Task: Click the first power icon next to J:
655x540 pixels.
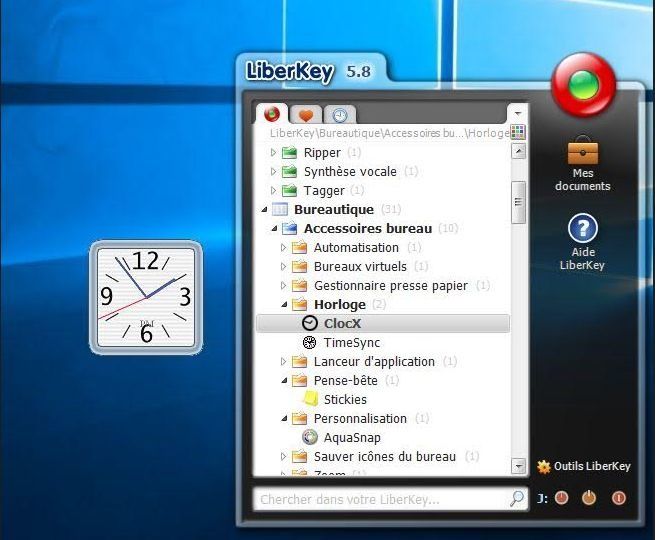Action: pos(561,498)
